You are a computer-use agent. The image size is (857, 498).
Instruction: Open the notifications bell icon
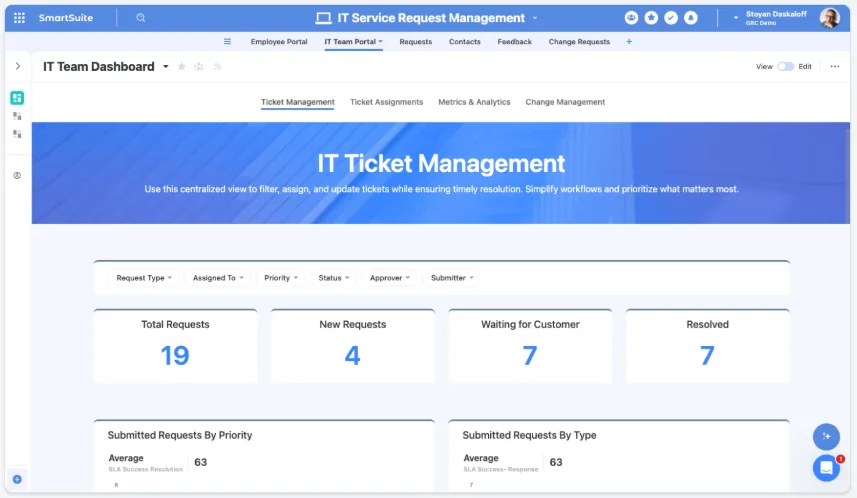691,17
